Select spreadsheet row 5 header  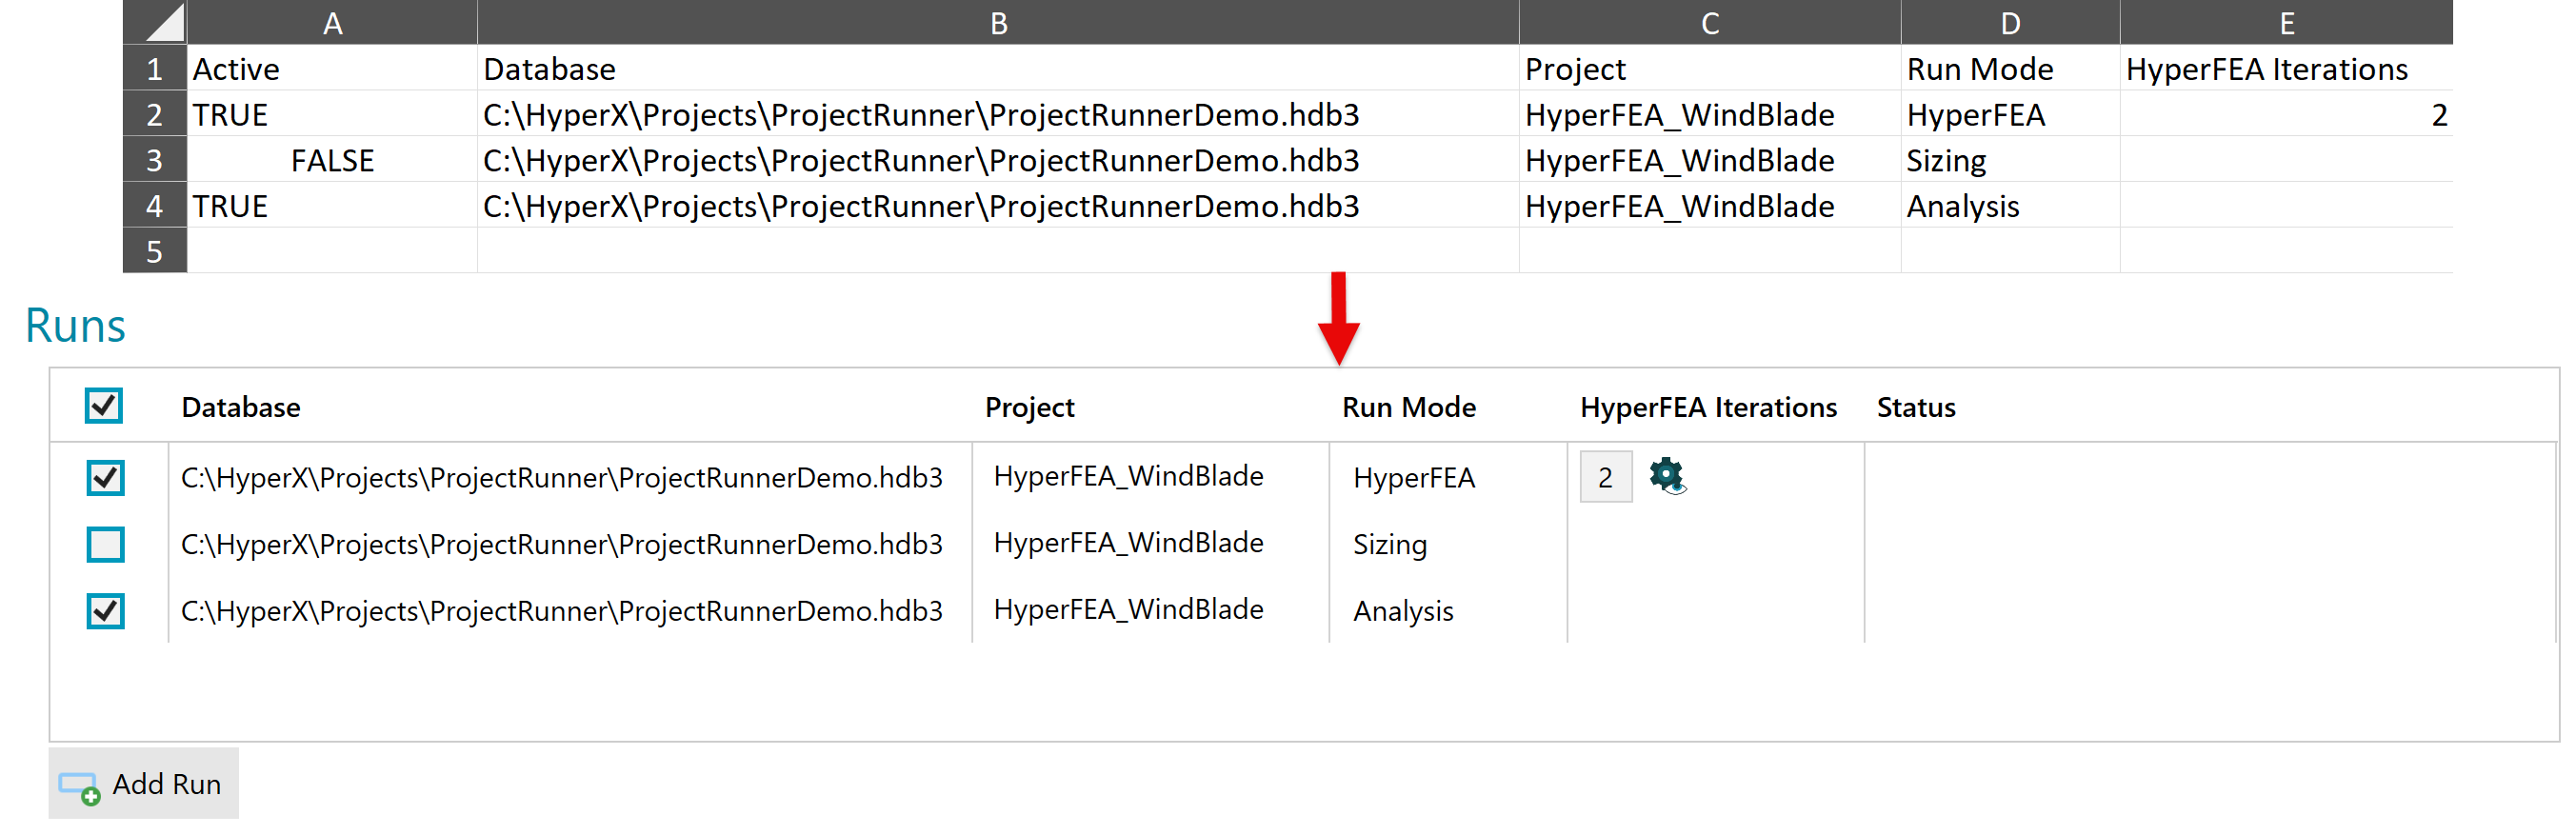(155, 251)
